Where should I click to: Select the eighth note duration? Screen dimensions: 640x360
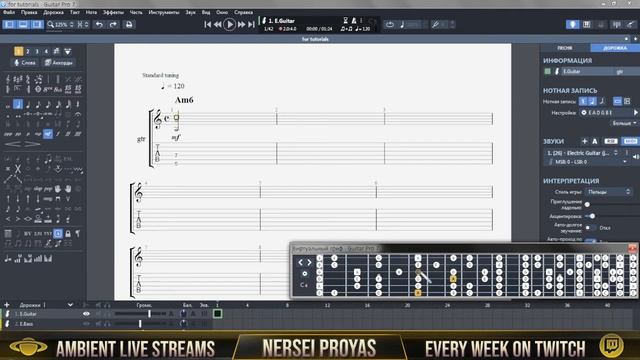[x=38, y=104]
